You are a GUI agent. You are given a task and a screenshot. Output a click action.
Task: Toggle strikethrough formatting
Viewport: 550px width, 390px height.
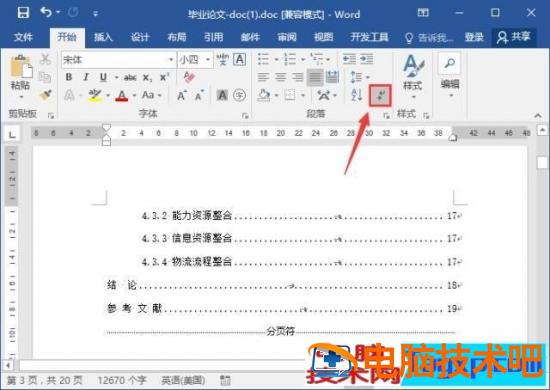click(x=130, y=78)
